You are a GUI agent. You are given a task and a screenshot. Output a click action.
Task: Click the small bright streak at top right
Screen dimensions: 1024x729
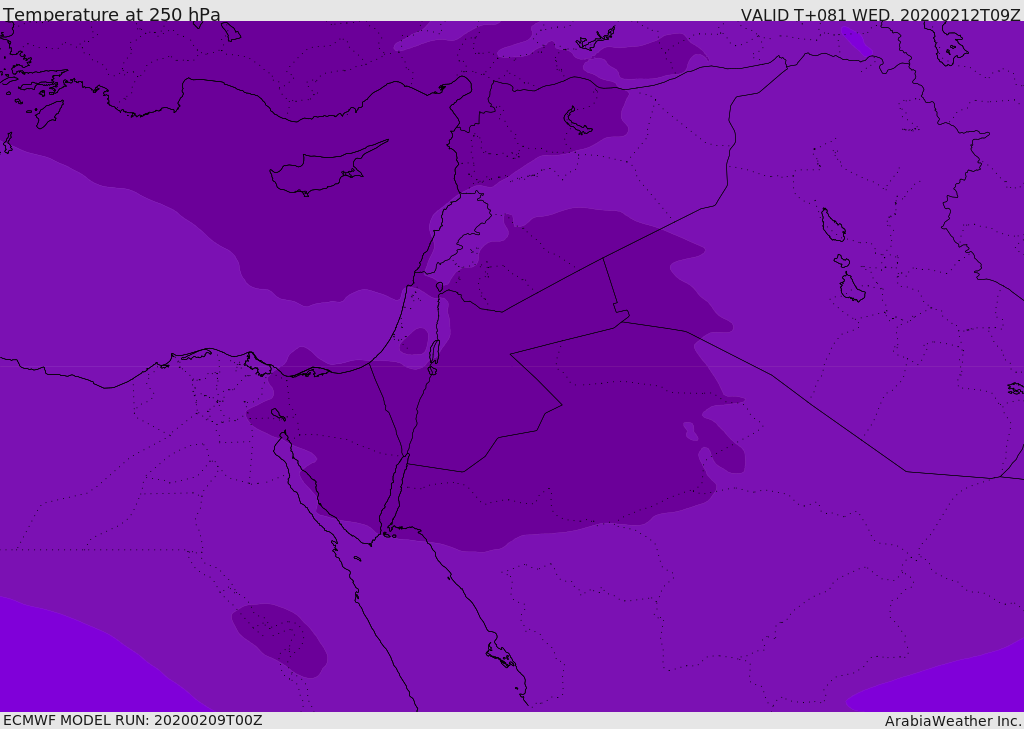(x=856, y=40)
